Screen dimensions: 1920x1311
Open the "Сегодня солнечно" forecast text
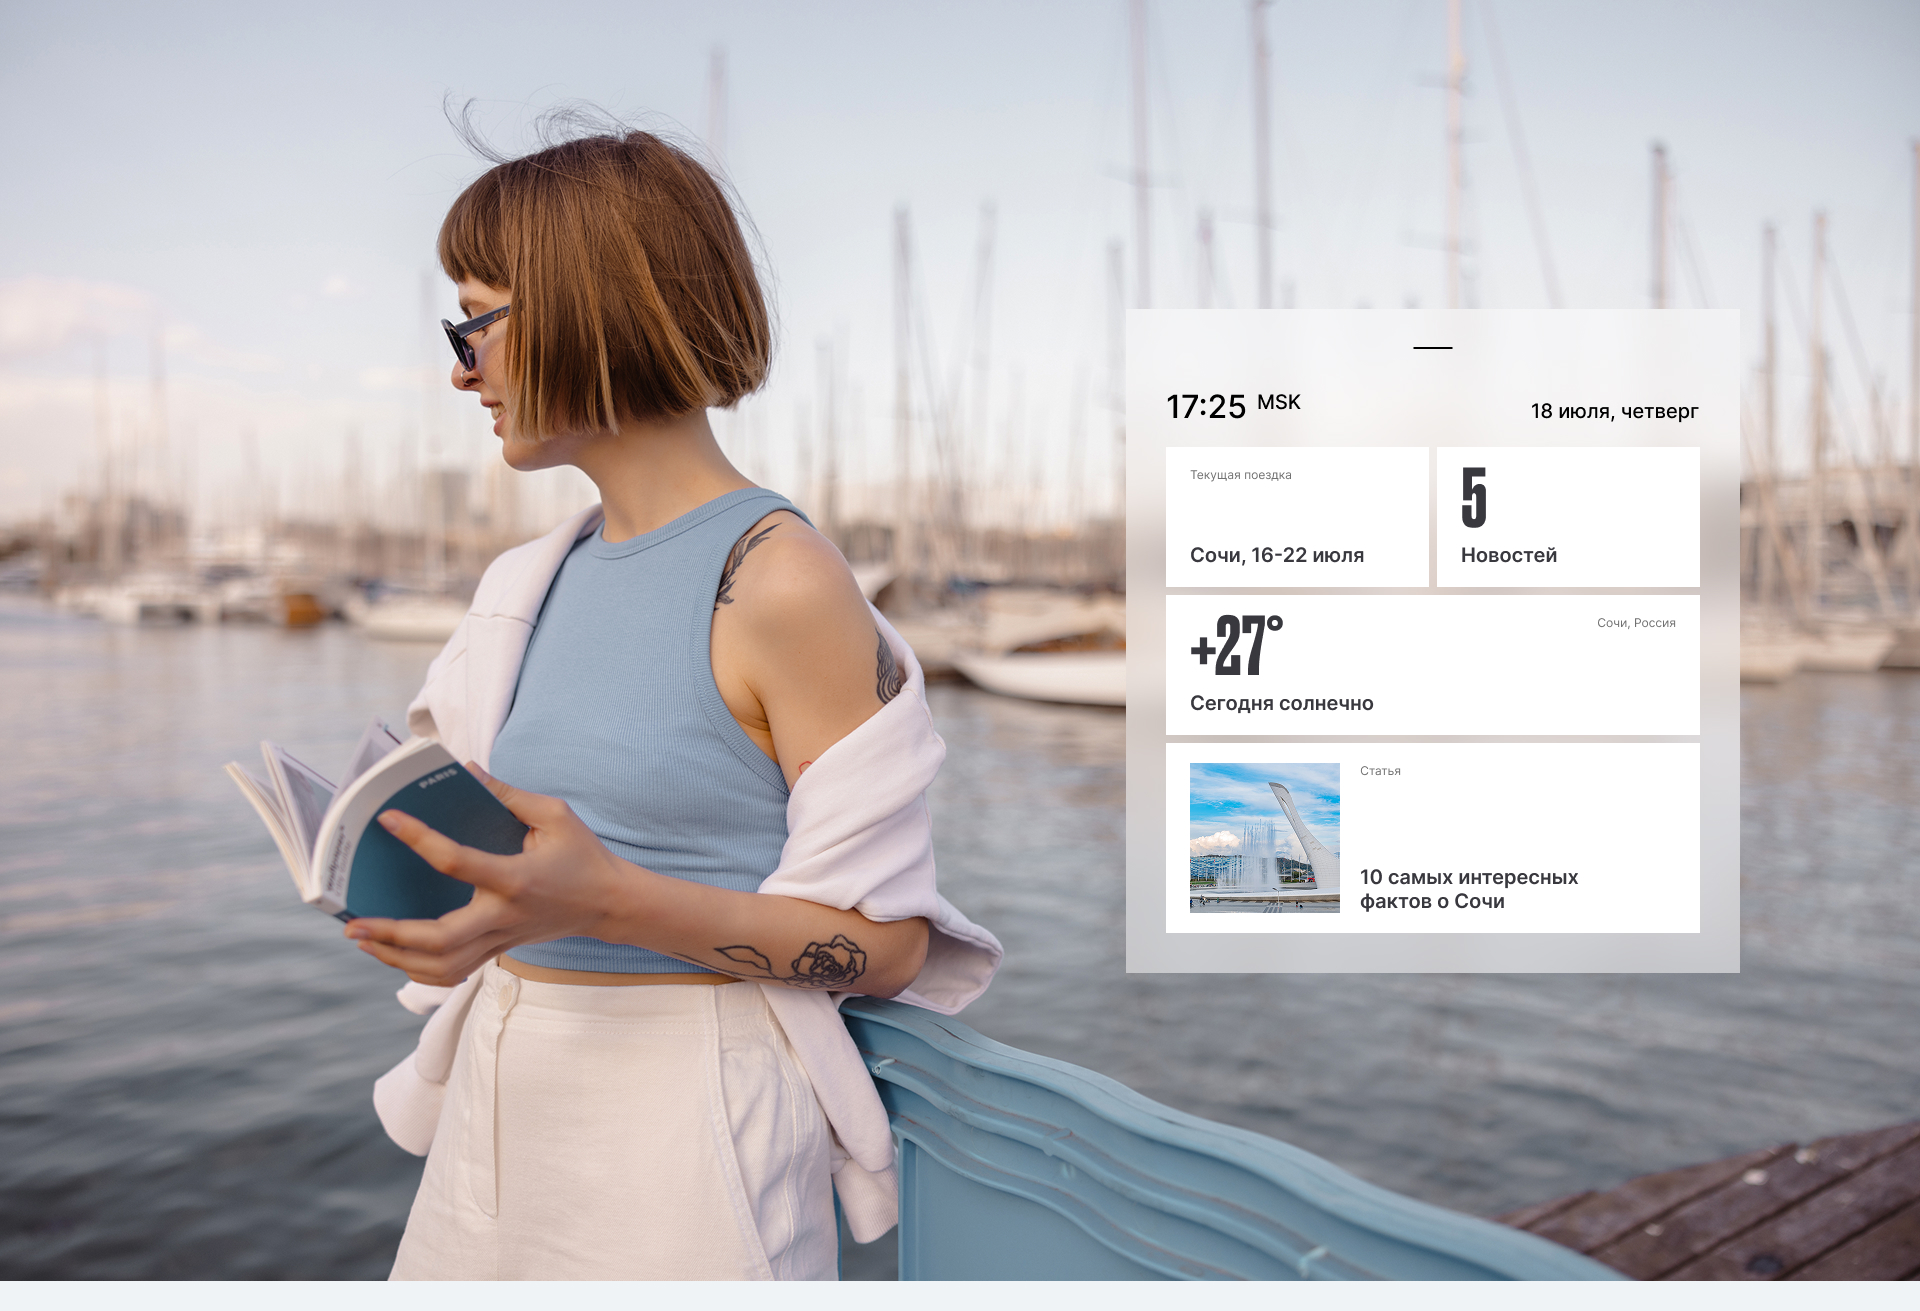[1281, 703]
